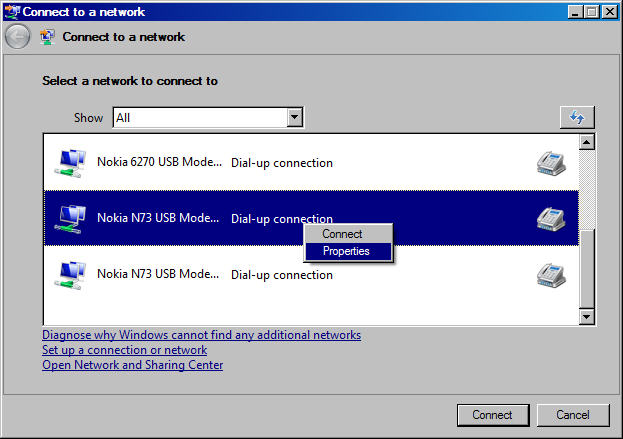
Task: Click the bottom Nokia N73 computer icon
Action: tap(69, 274)
